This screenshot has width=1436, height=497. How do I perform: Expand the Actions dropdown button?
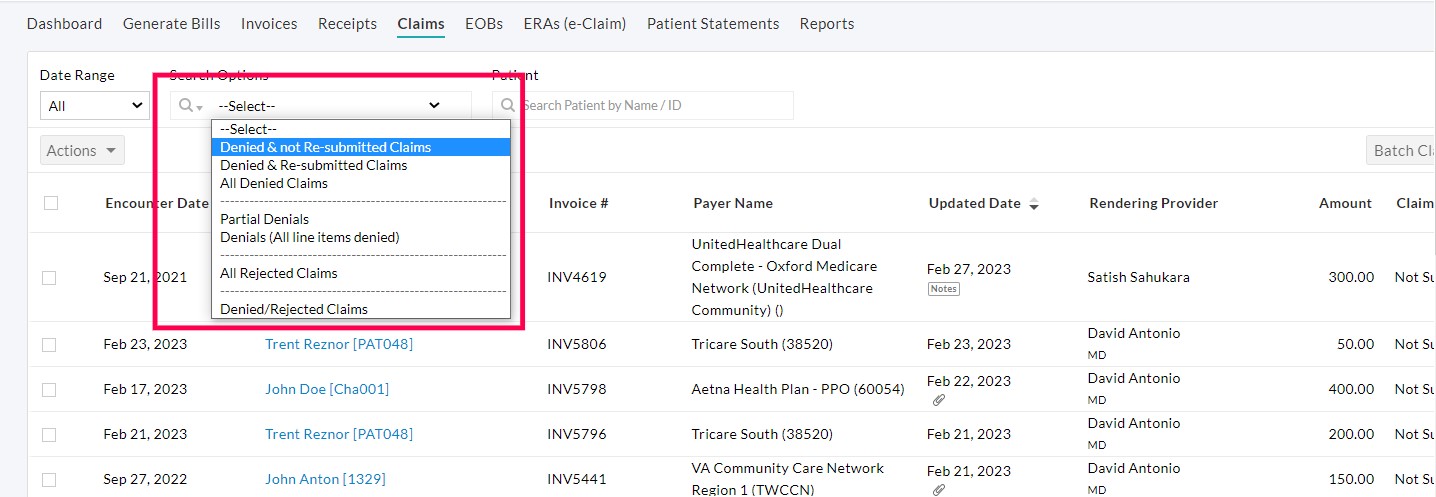(83, 151)
